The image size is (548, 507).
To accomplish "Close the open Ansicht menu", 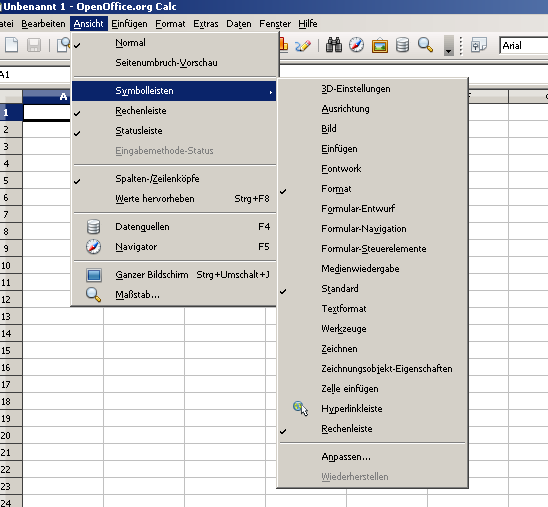I will pos(89,24).
